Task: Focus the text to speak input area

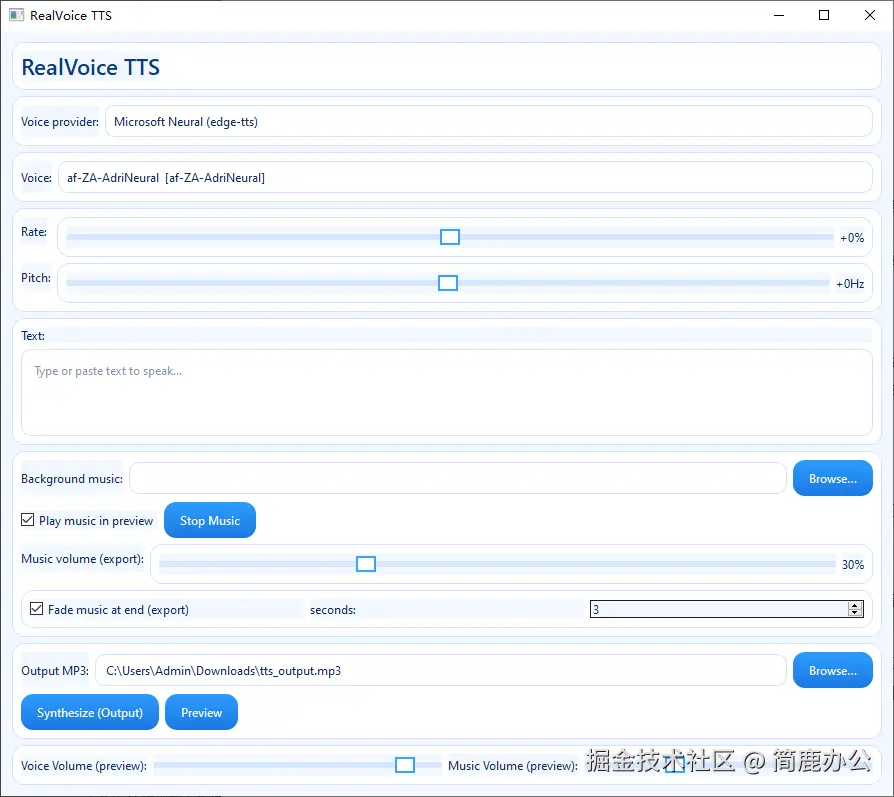Action: pyautogui.click(x=446, y=393)
